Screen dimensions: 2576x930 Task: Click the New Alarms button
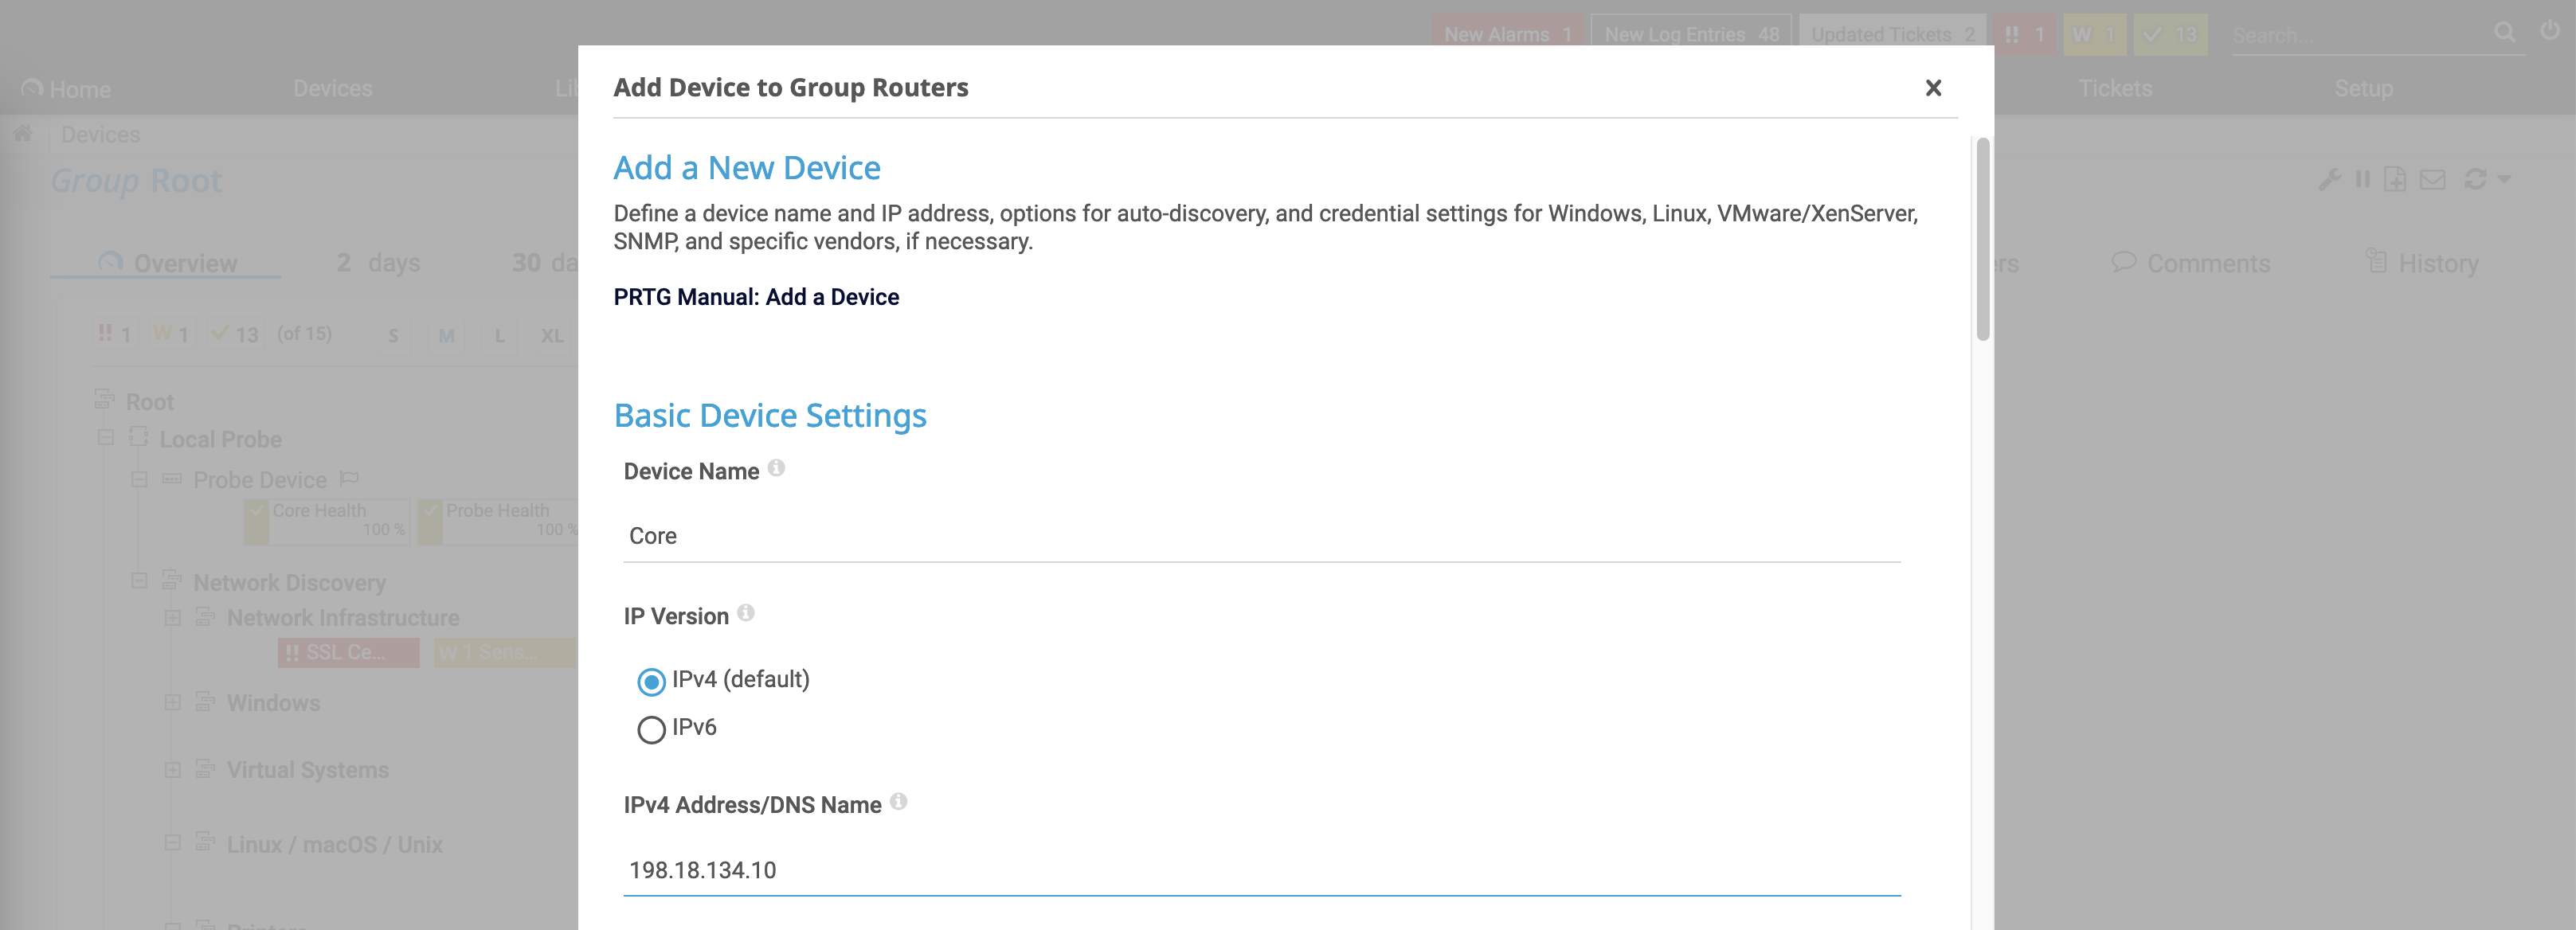coord(1506,34)
